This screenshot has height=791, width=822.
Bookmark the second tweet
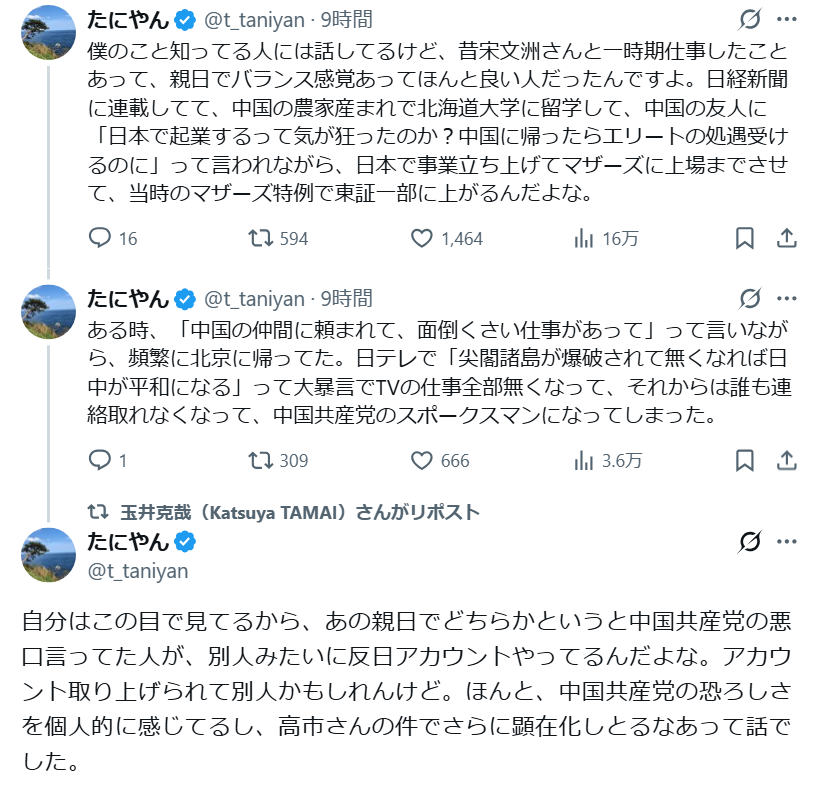click(x=744, y=460)
